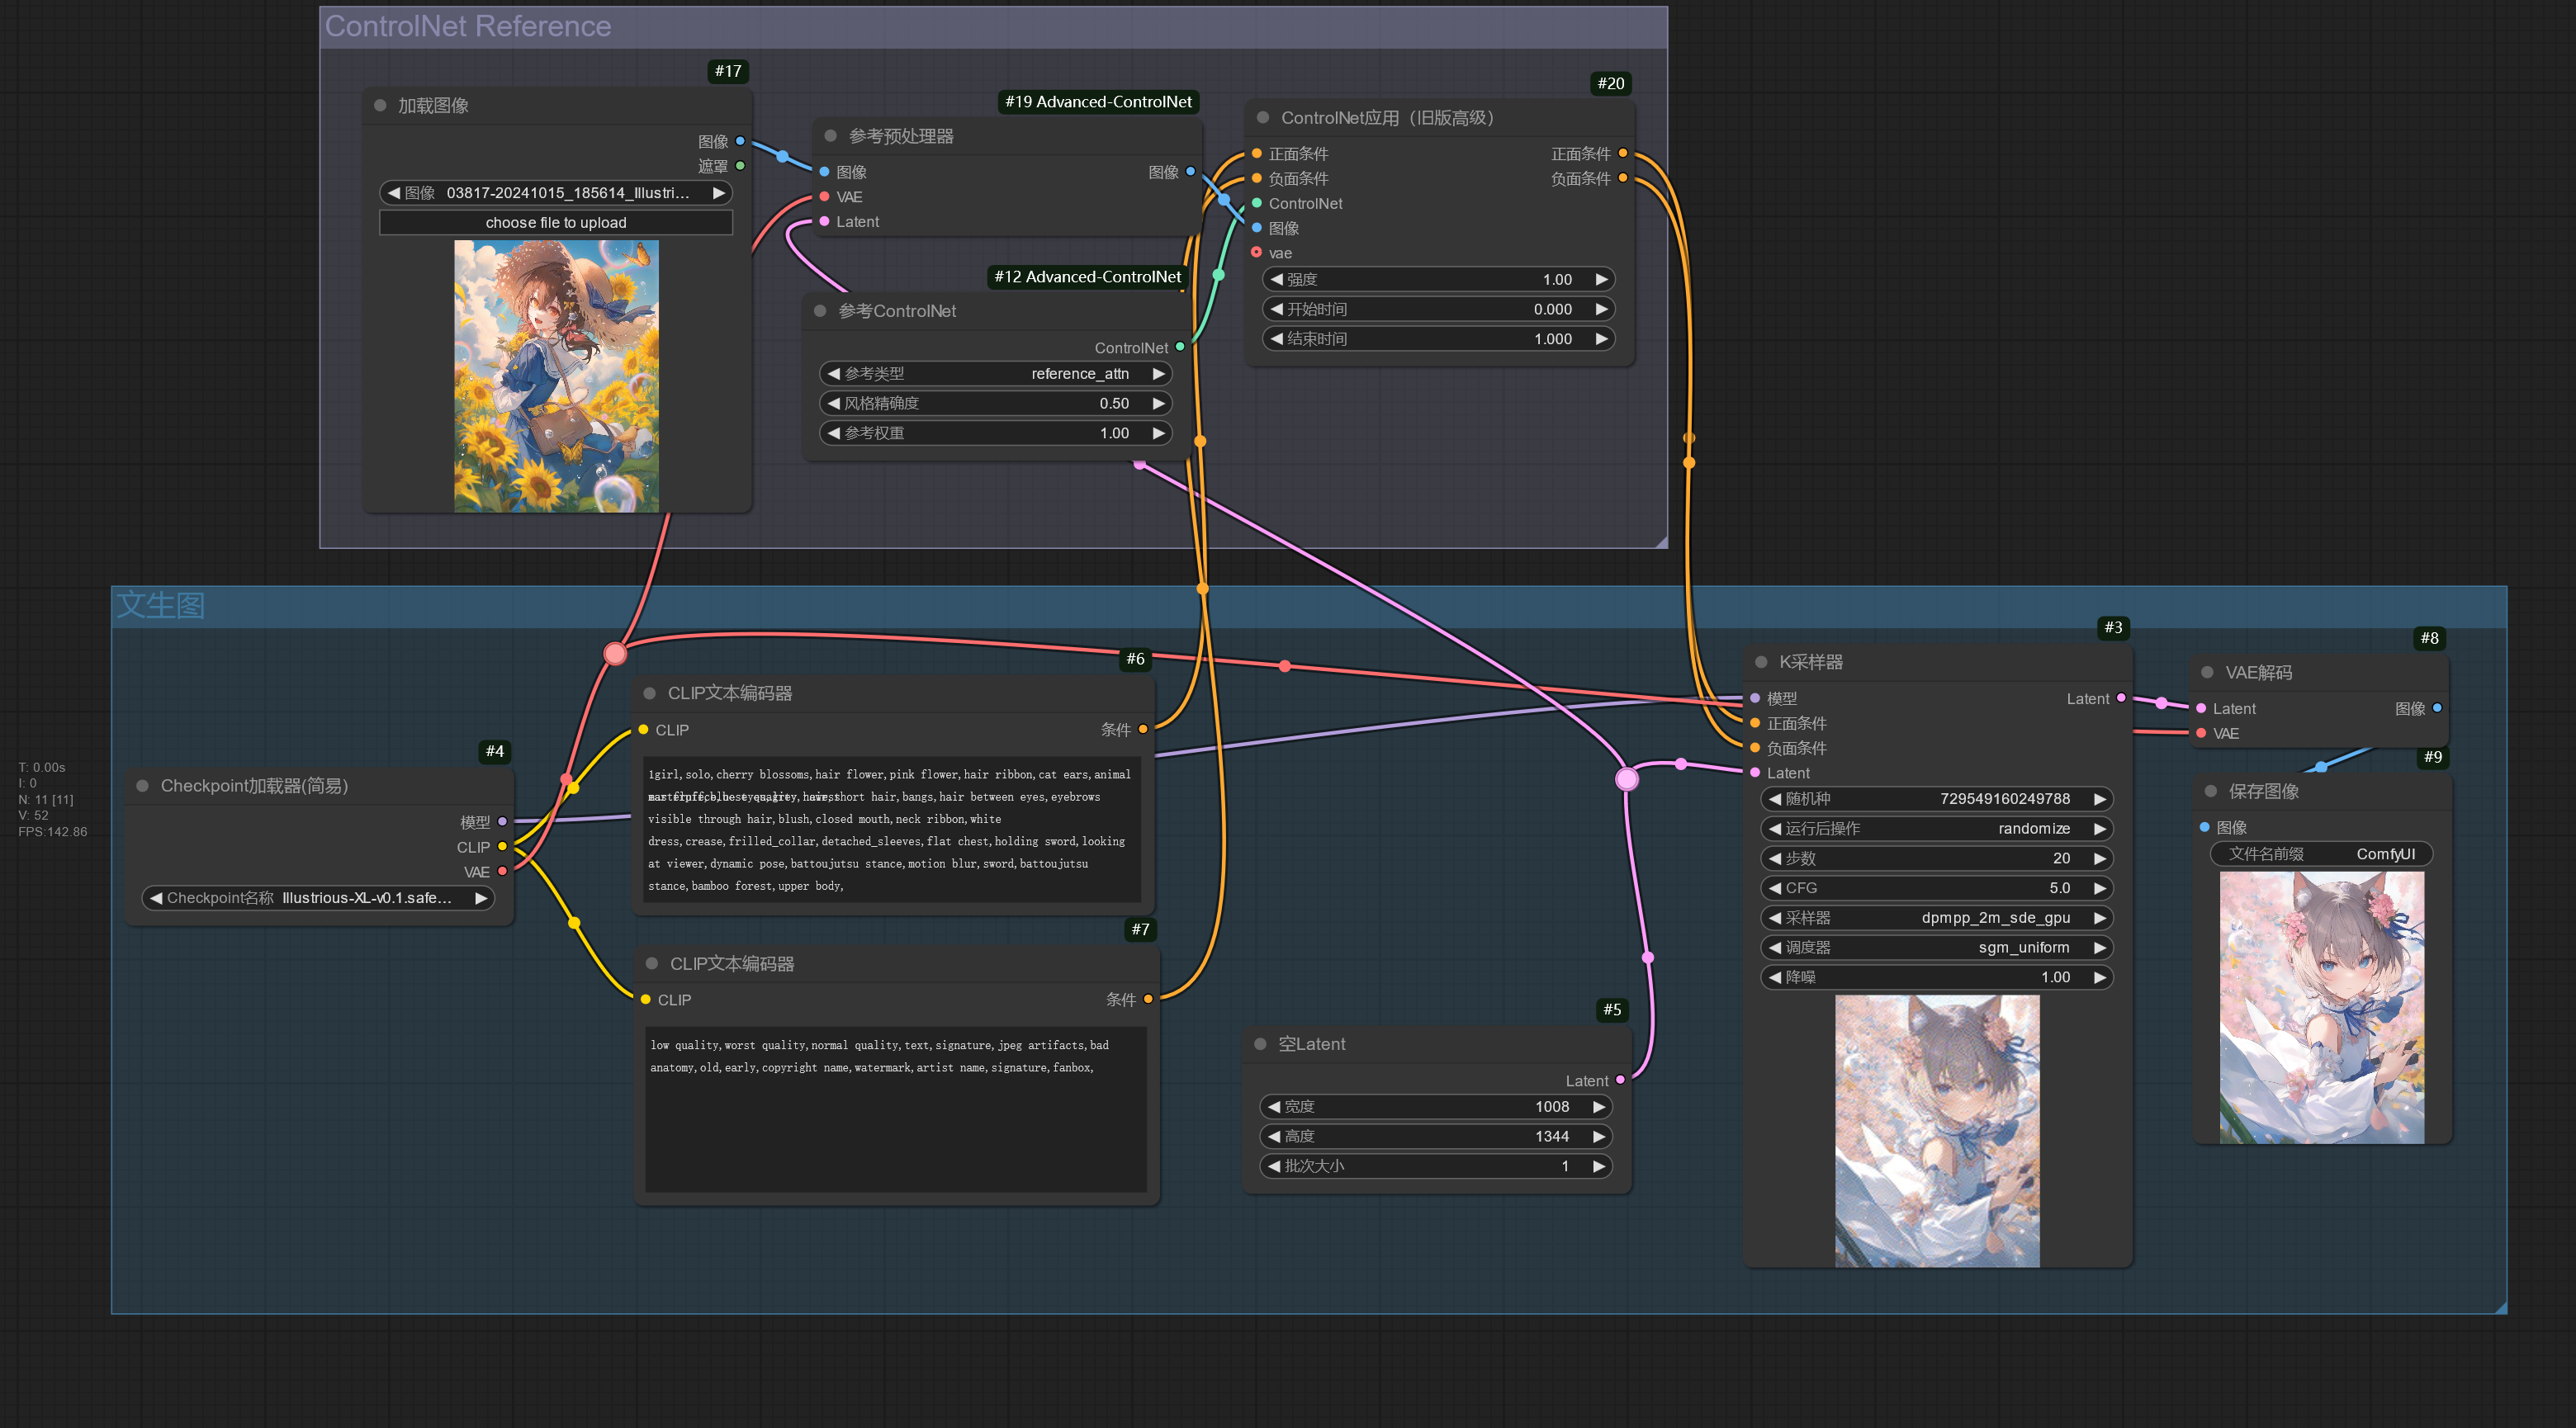Screen dimensions: 2576x1428
Task: Click the choose file to upload button
Action: [556, 222]
